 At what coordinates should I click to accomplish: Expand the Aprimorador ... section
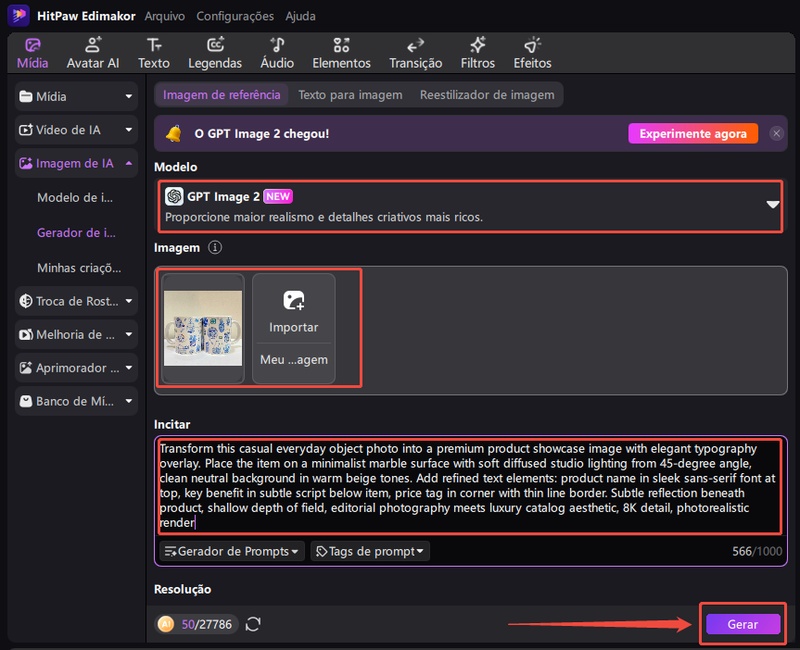pos(76,368)
